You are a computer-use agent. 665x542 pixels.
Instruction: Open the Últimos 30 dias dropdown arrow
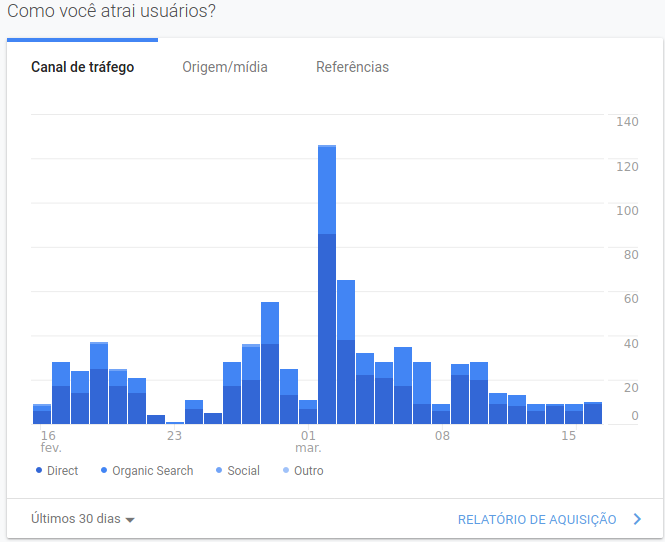click(130, 520)
